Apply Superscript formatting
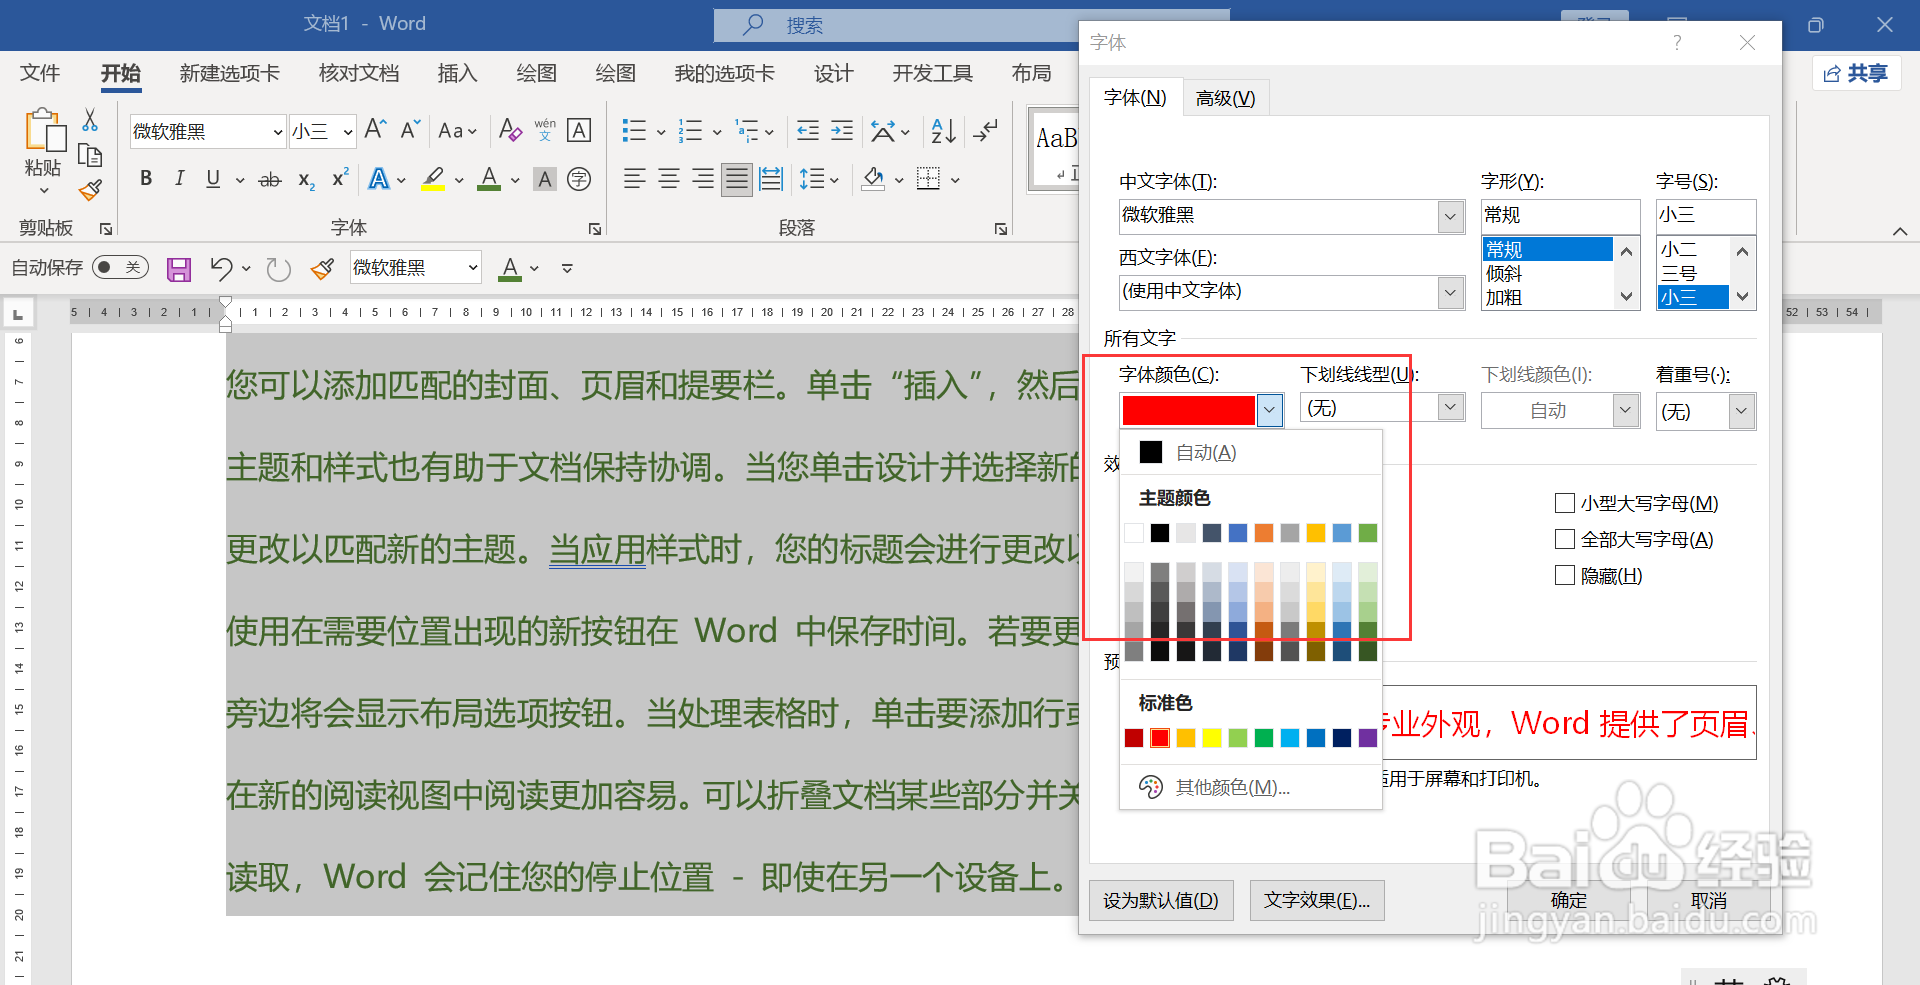The width and height of the screenshot is (1920, 985). pyautogui.click(x=340, y=178)
